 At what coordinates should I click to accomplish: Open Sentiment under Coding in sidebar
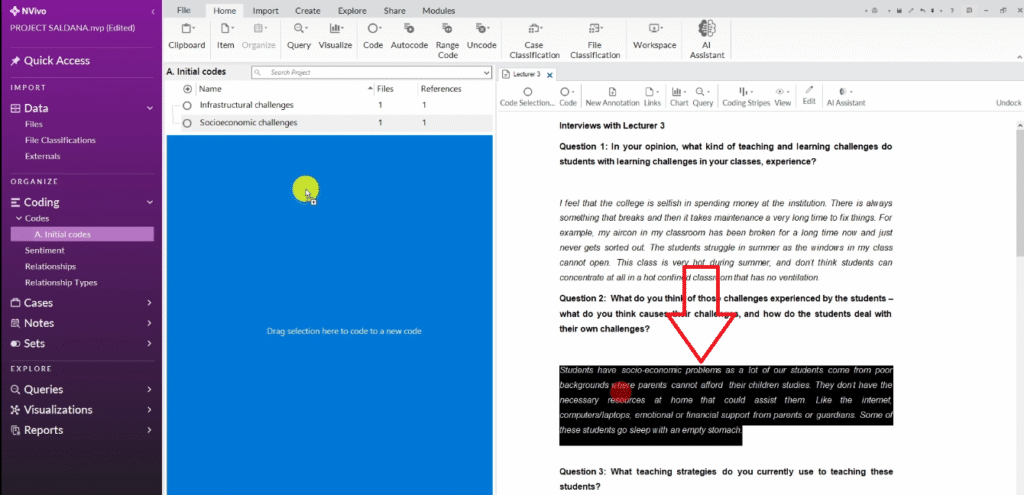pos(45,250)
